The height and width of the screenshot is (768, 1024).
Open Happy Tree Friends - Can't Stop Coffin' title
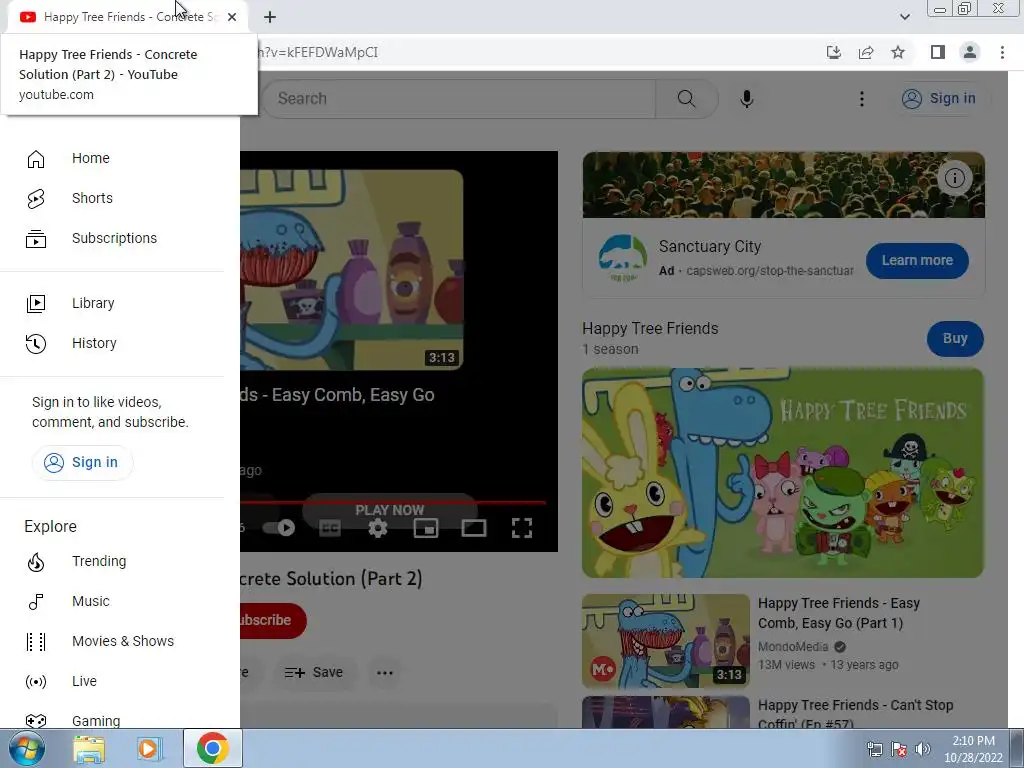[x=856, y=714]
